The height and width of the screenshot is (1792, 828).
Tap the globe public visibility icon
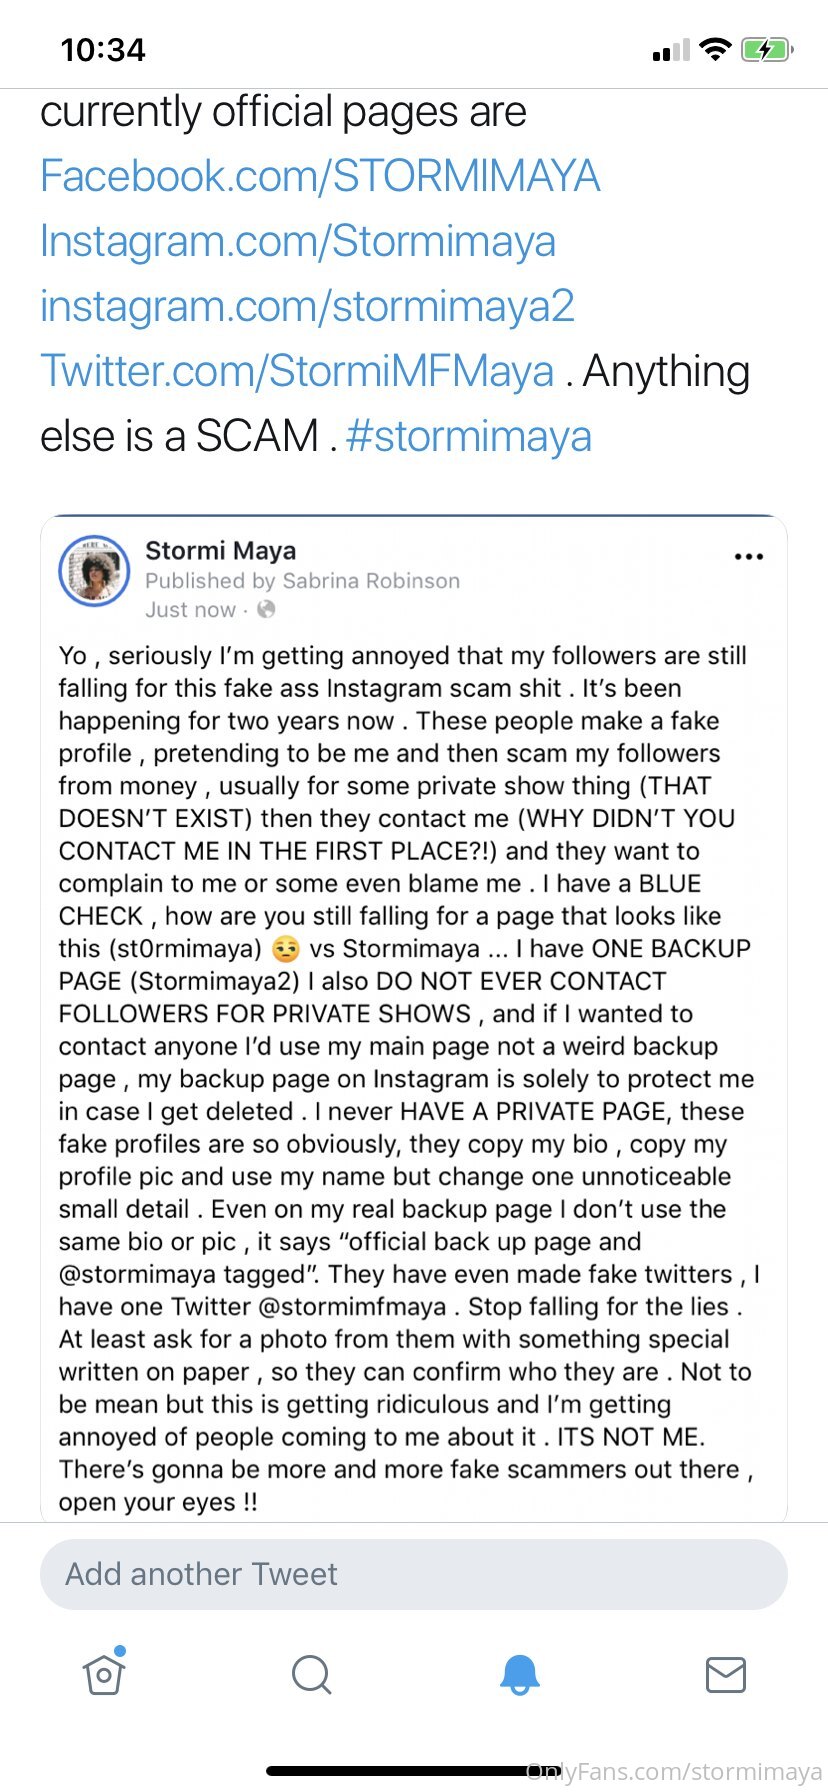[x=266, y=610]
